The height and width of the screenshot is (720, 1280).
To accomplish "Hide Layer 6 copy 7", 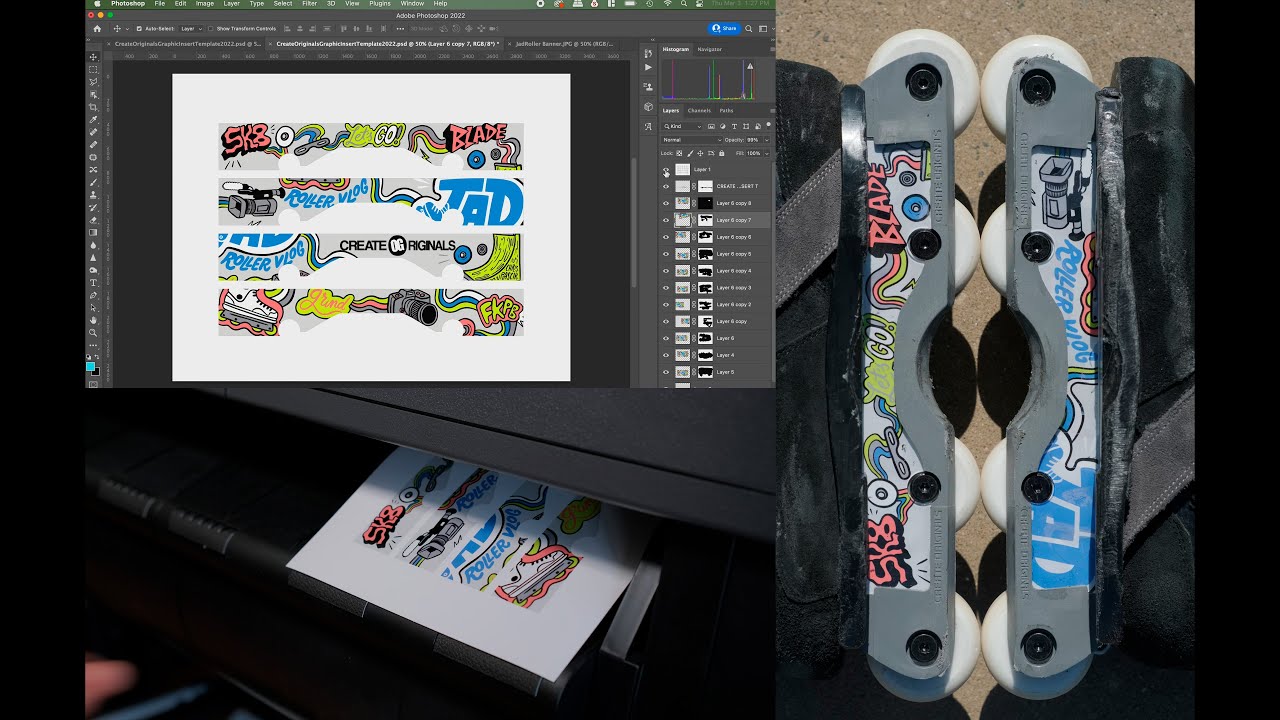I will [666, 220].
